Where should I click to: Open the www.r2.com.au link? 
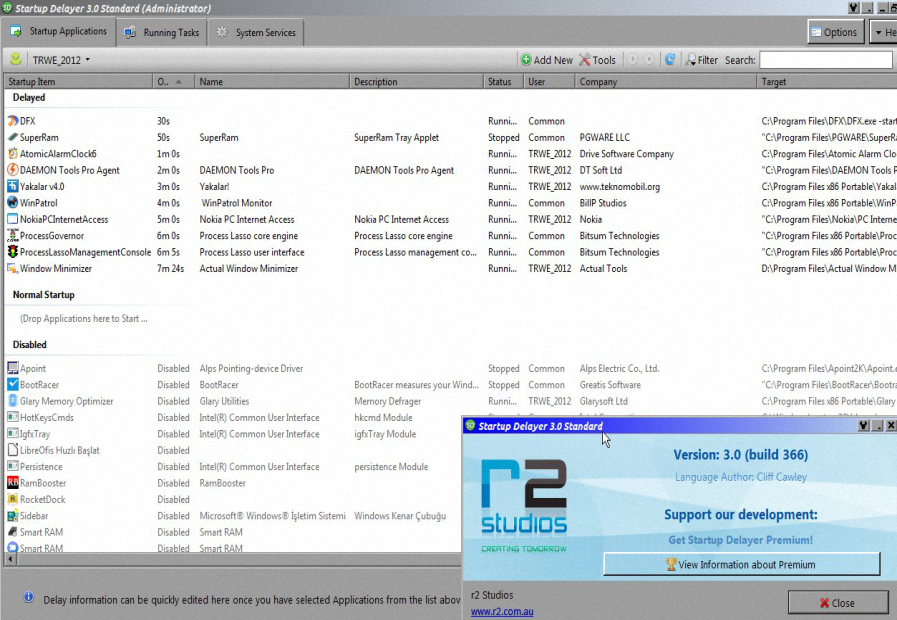[x=502, y=611]
